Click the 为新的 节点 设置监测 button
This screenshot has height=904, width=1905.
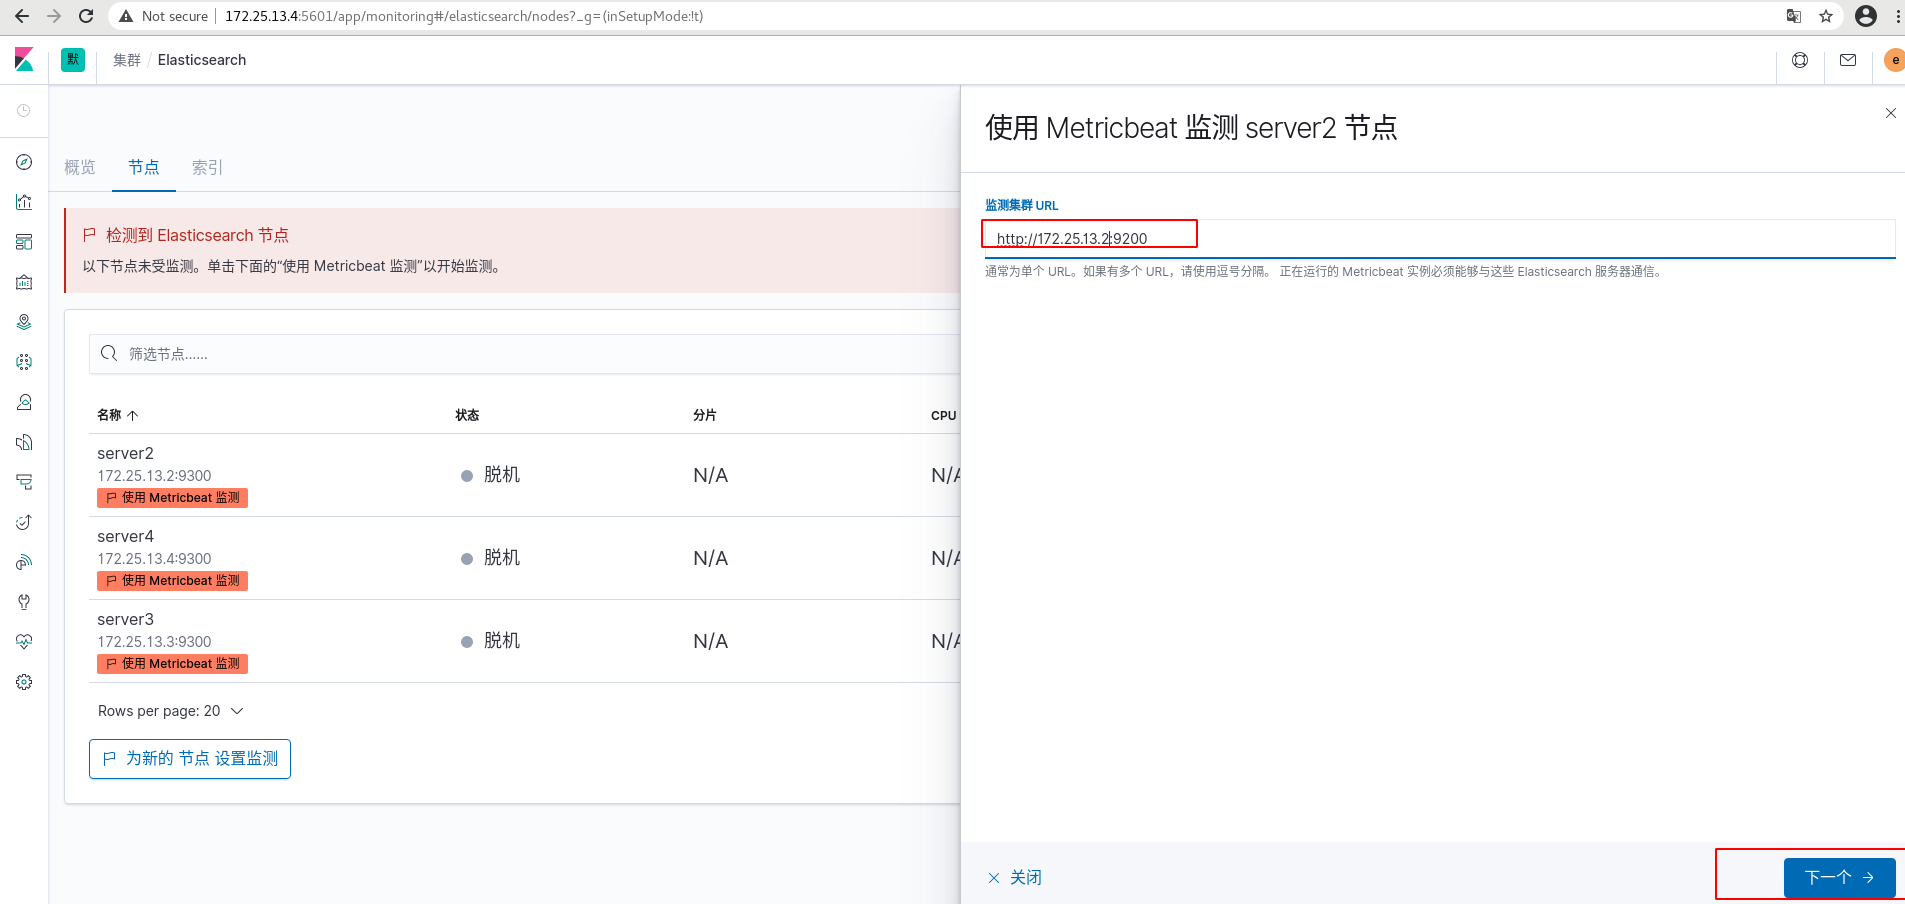pyautogui.click(x=190, y=759)
